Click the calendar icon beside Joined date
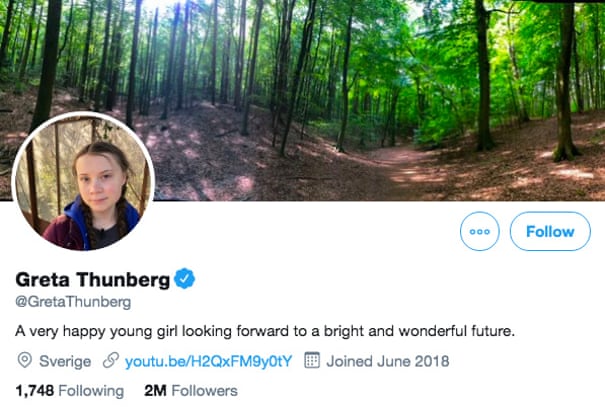This screenshot has width=605, height=407. (311, 361)
